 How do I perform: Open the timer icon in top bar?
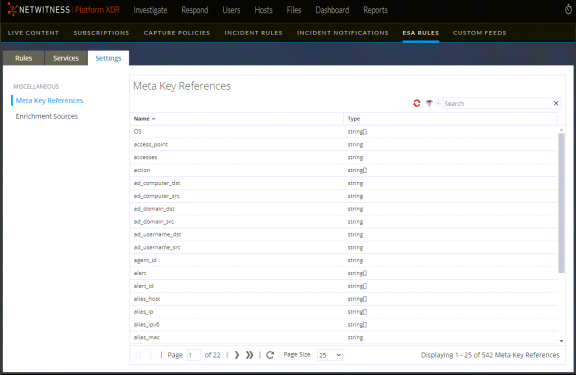568,10
